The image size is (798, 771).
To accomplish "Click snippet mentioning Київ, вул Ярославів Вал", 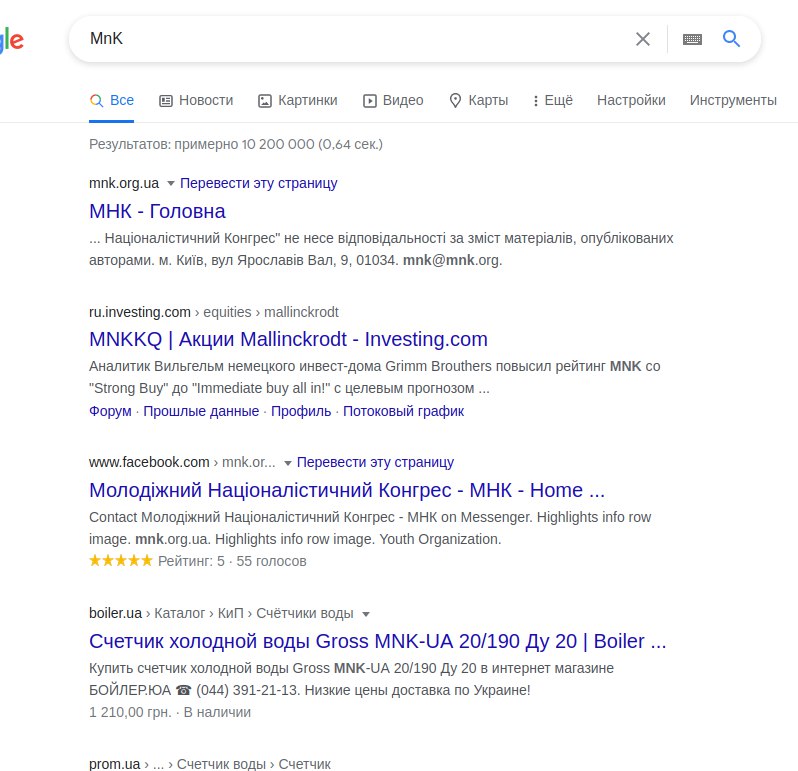I will point(381,249).
